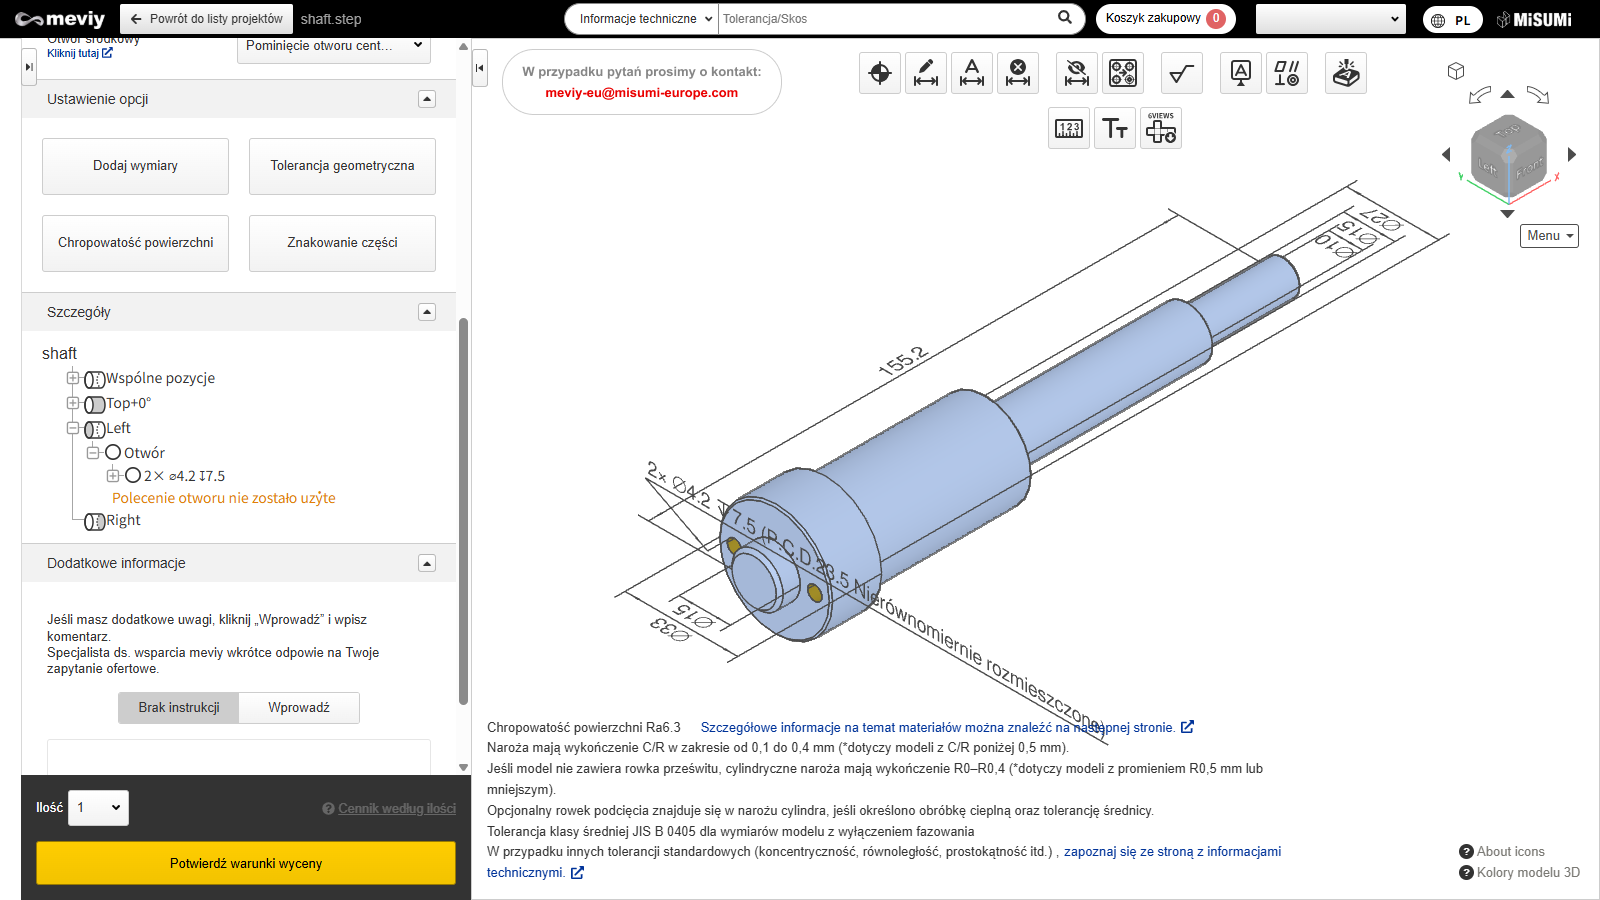
Task: Open the geometric tolerance symbols tool
Action: (x=1287, y=73)
